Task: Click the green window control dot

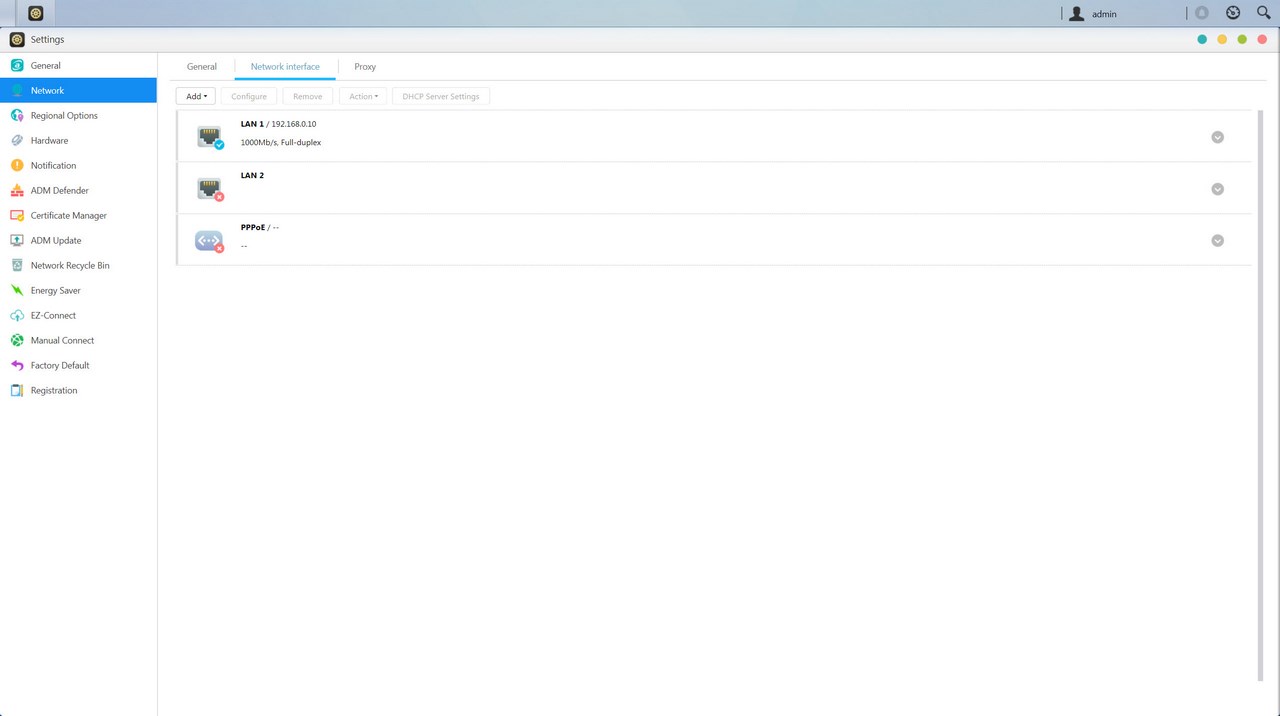Action: [1242, 40]
